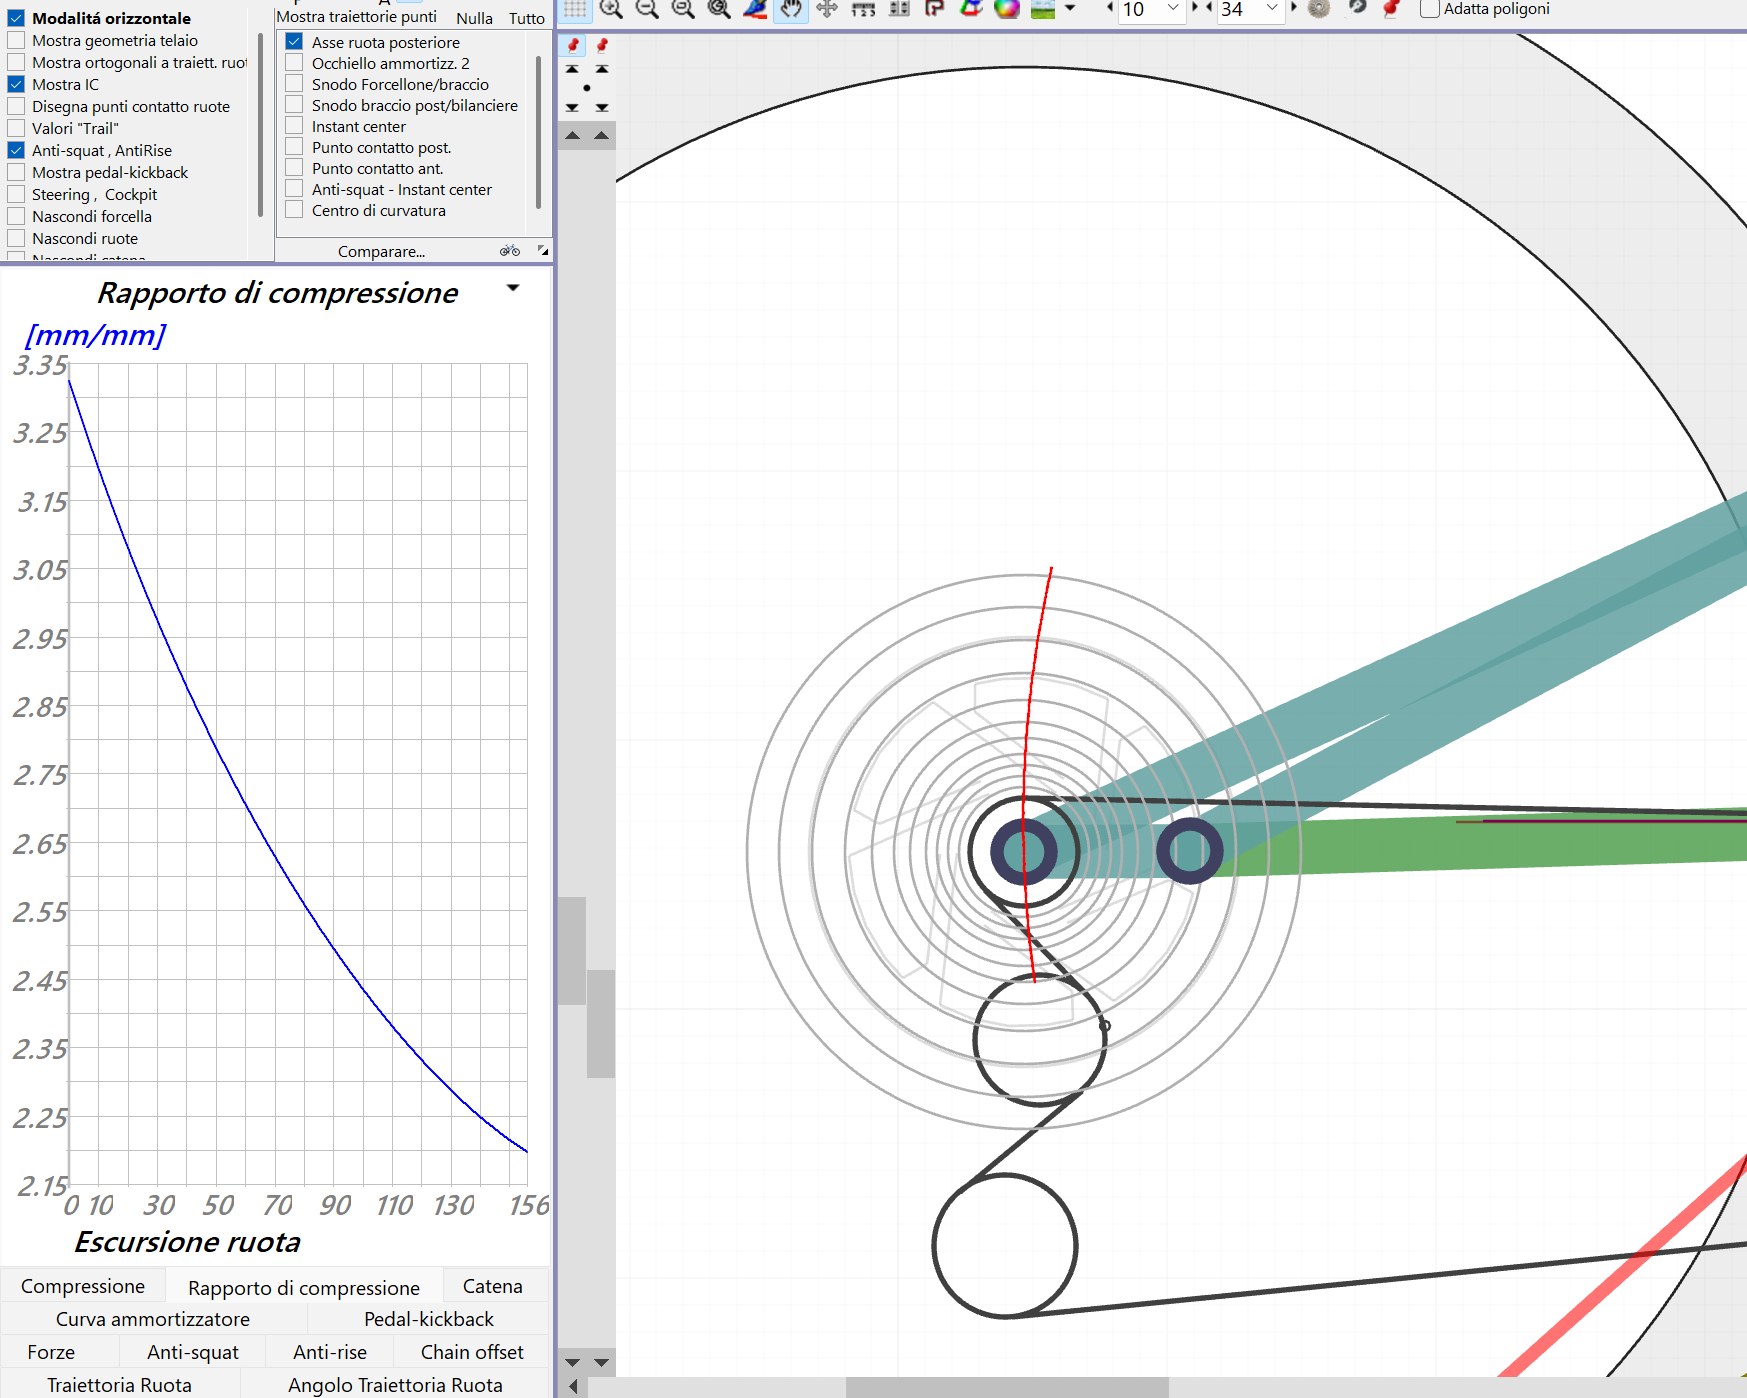This screenshot has height=1398, width=1747.
Task: Click the Comparare... button
Action: 381,251
